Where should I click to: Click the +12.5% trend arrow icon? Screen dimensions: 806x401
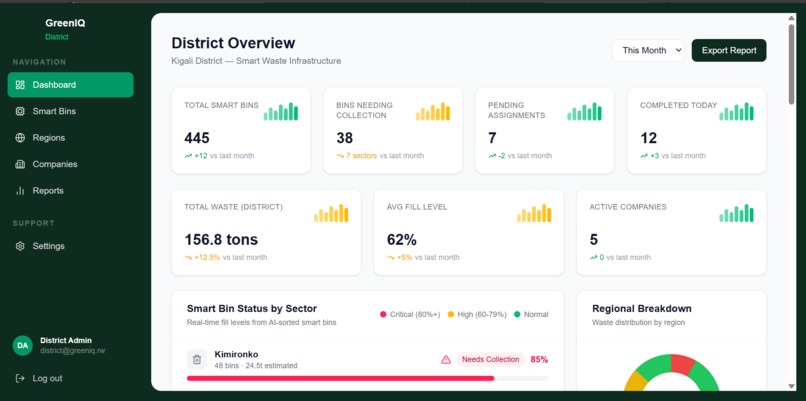point(188,258)
